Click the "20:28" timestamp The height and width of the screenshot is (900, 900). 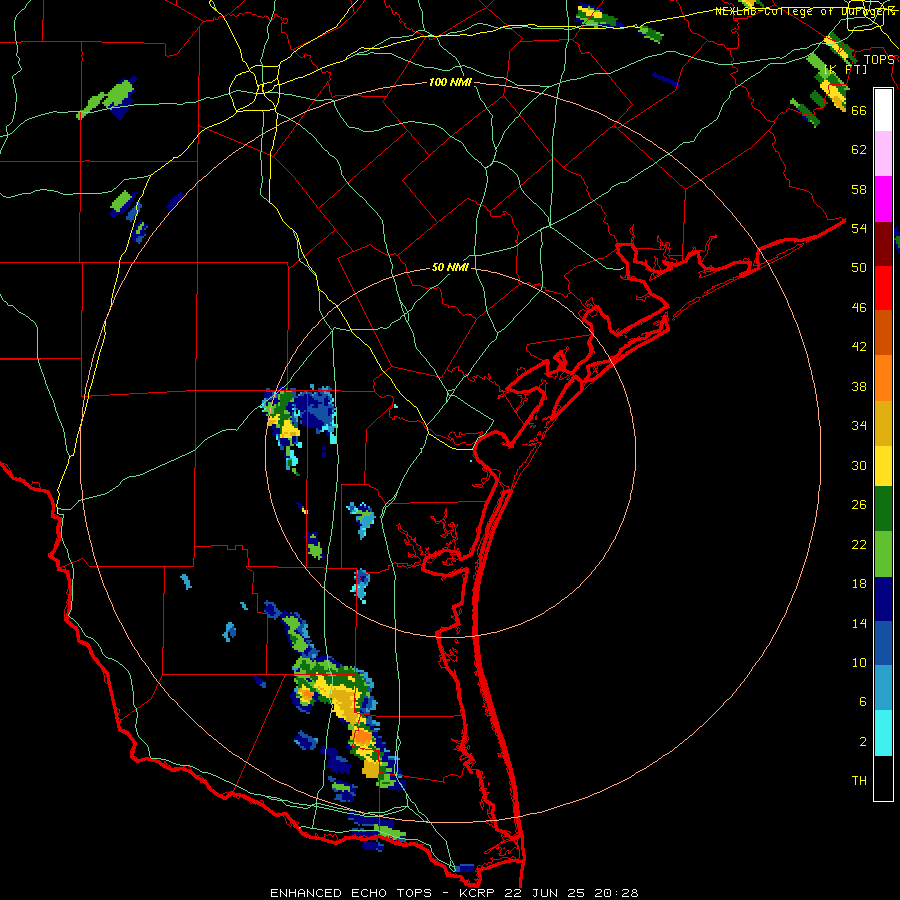[x=616, y=893]
